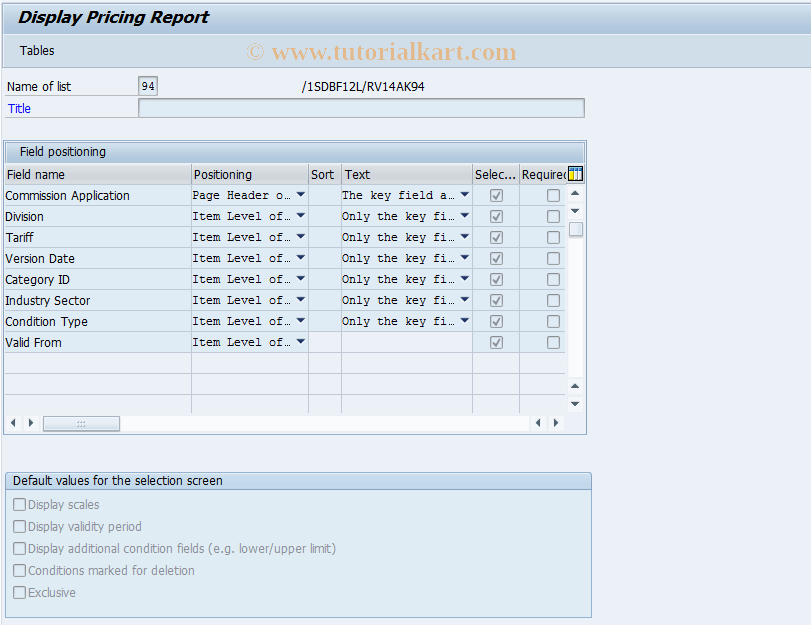
Task: Enable the Required checkbox for Tariff
Action: 553,237
